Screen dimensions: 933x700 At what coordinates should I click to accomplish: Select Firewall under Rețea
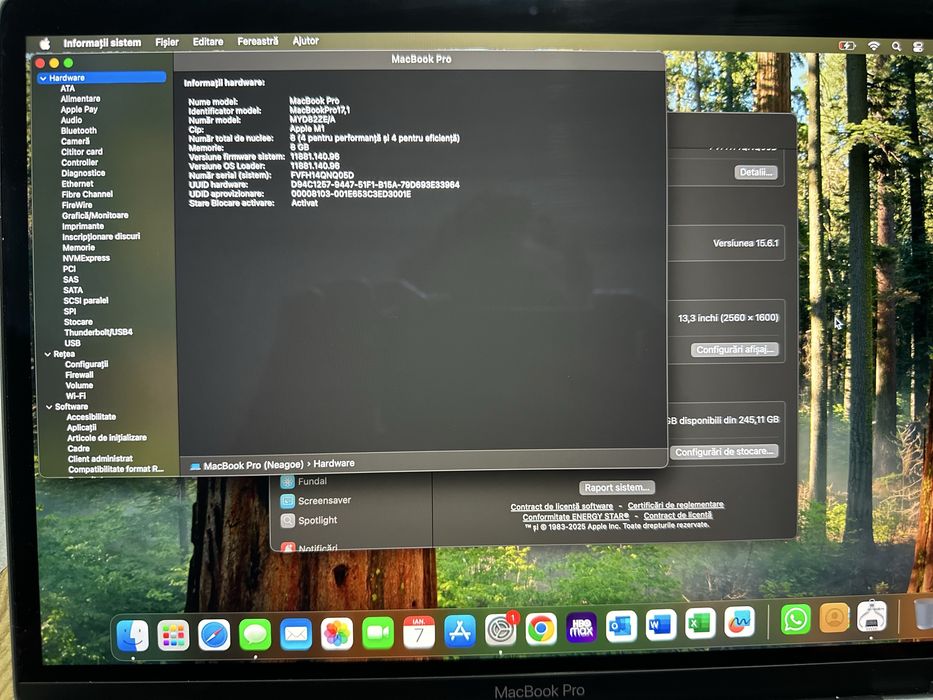coord(79,375)
